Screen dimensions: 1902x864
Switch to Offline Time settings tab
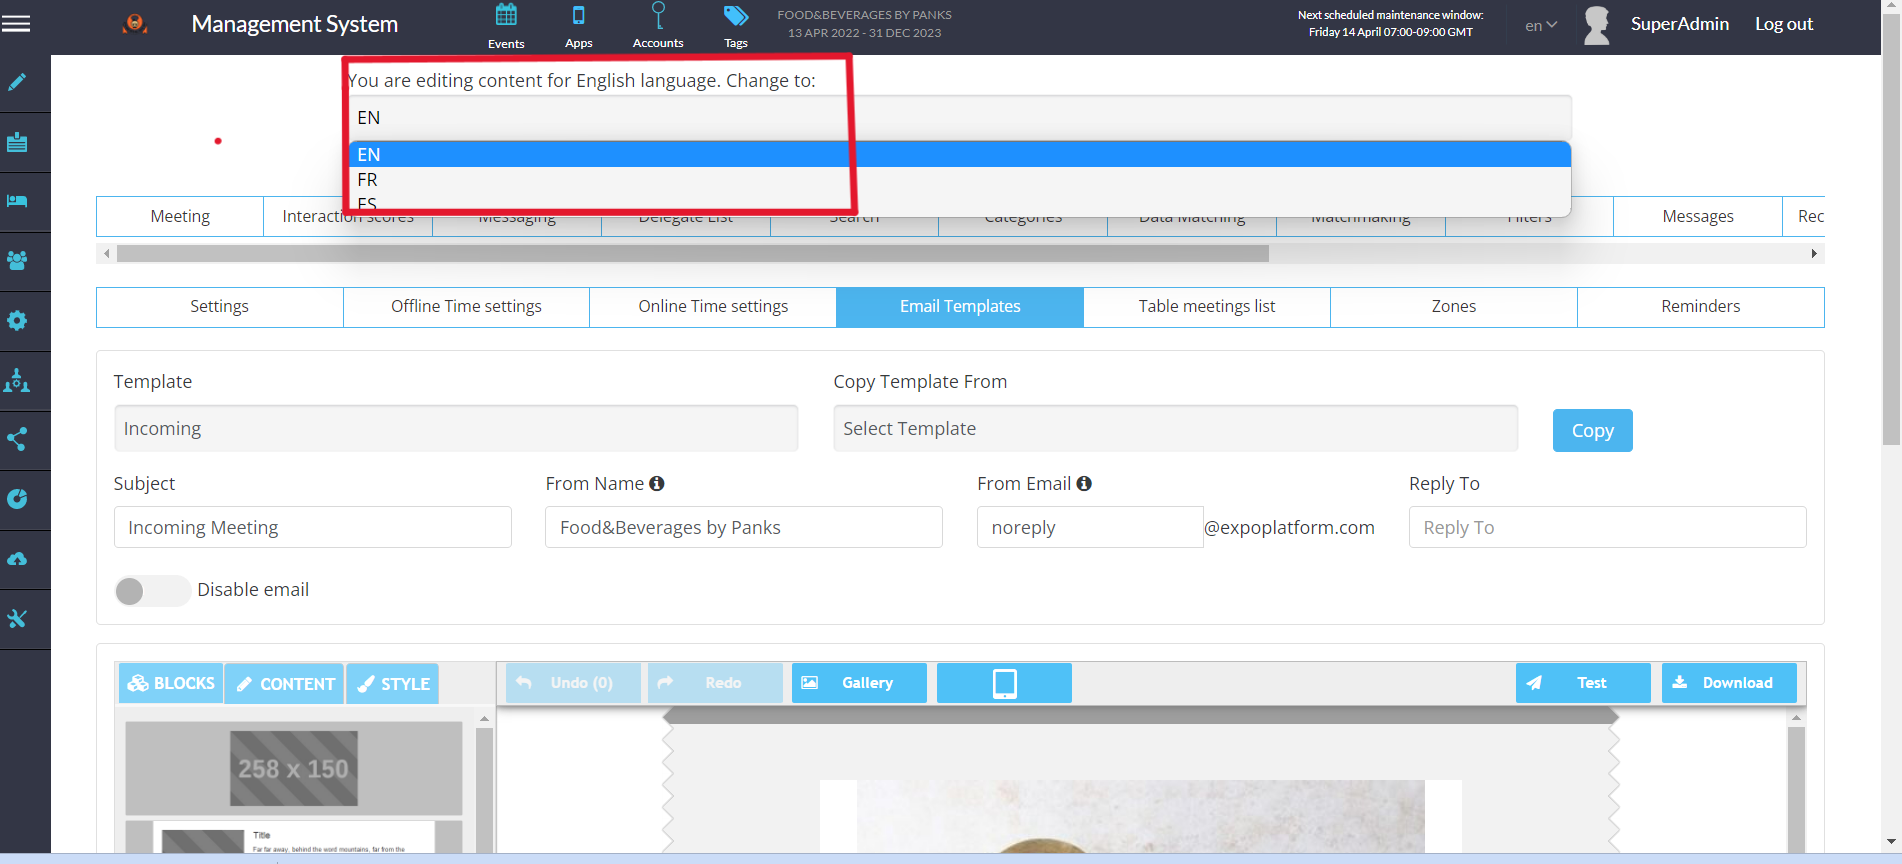click(466, 307)
